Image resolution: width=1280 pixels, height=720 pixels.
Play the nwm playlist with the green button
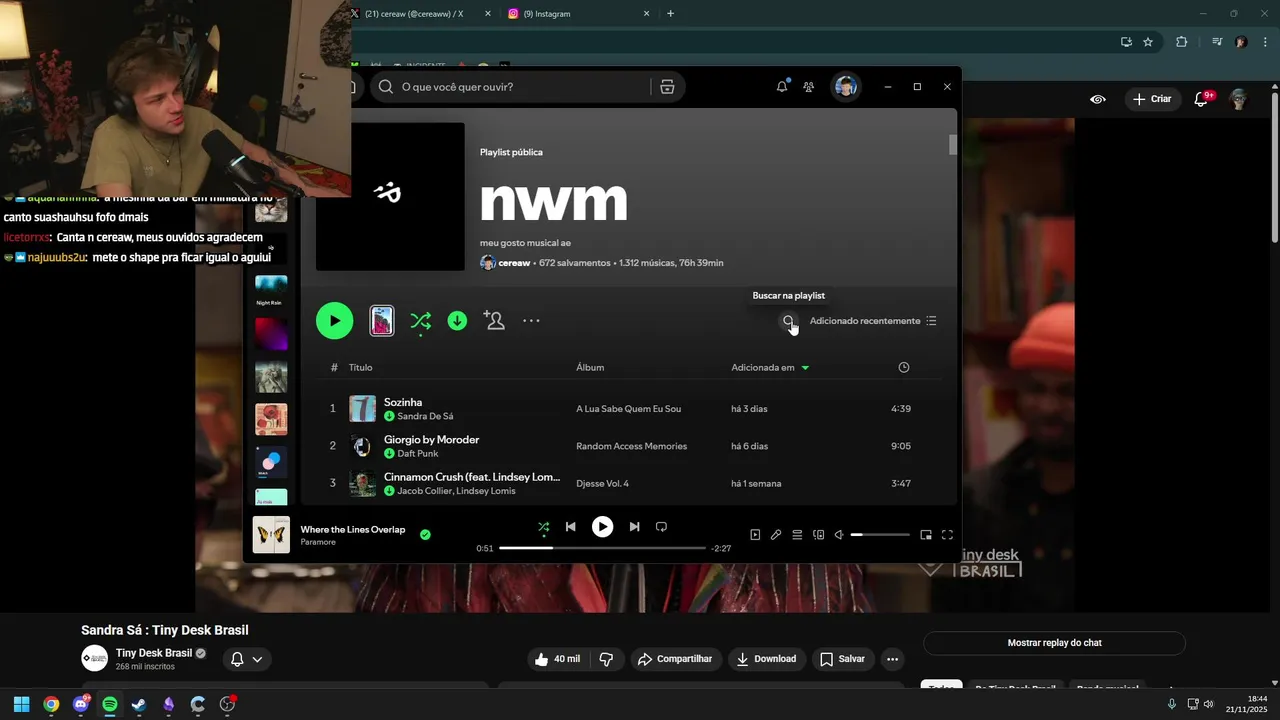click(x=334, y=321)
